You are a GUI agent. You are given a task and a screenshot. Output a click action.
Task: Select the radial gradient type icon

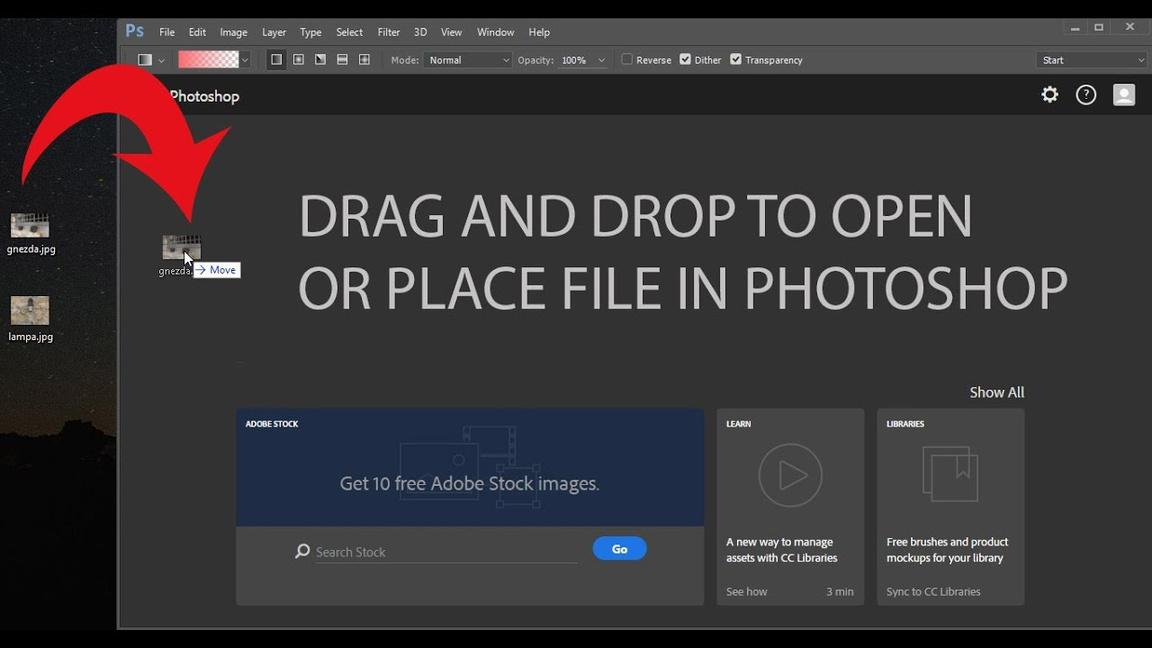click(298, 60)
